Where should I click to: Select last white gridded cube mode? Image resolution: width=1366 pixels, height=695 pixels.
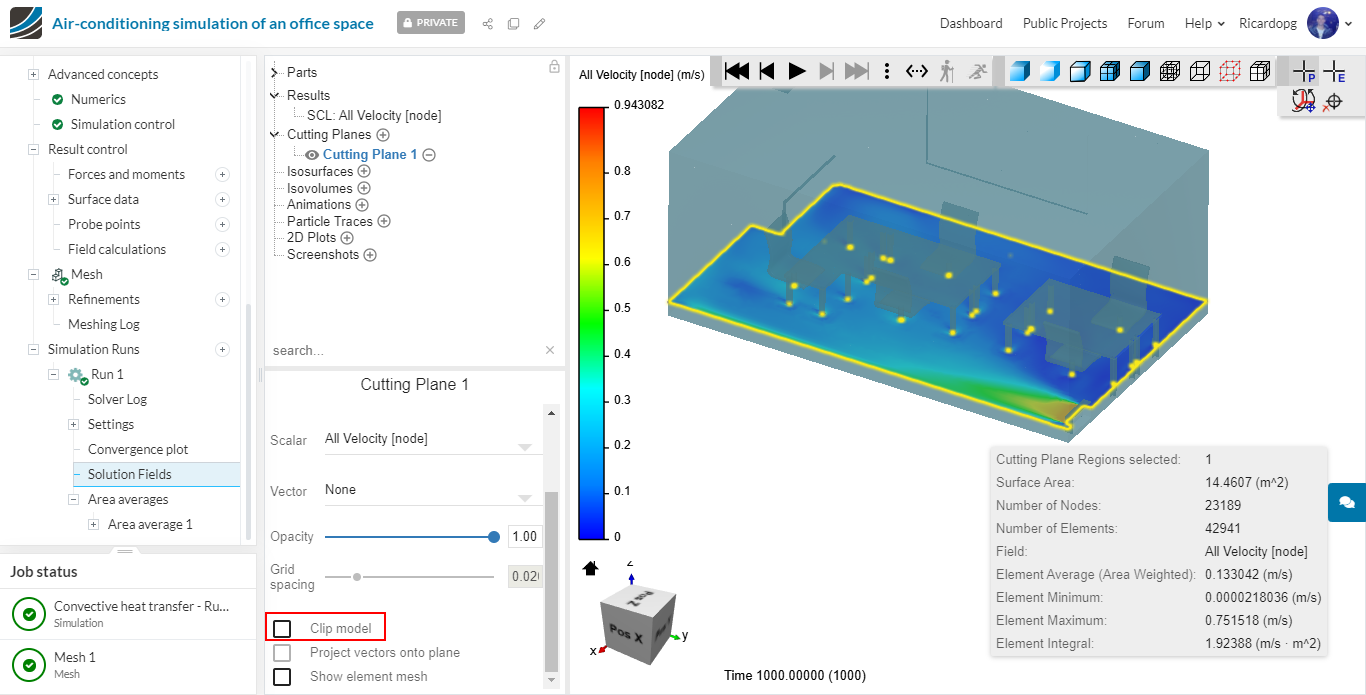tap(1260, 71)
